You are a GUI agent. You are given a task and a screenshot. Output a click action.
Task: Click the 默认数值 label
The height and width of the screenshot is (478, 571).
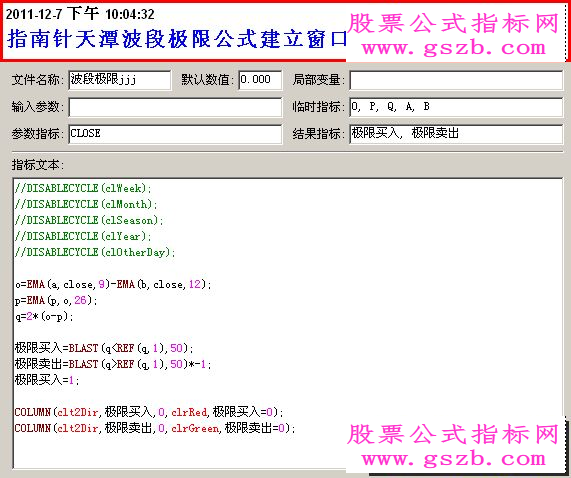[208, 80]
